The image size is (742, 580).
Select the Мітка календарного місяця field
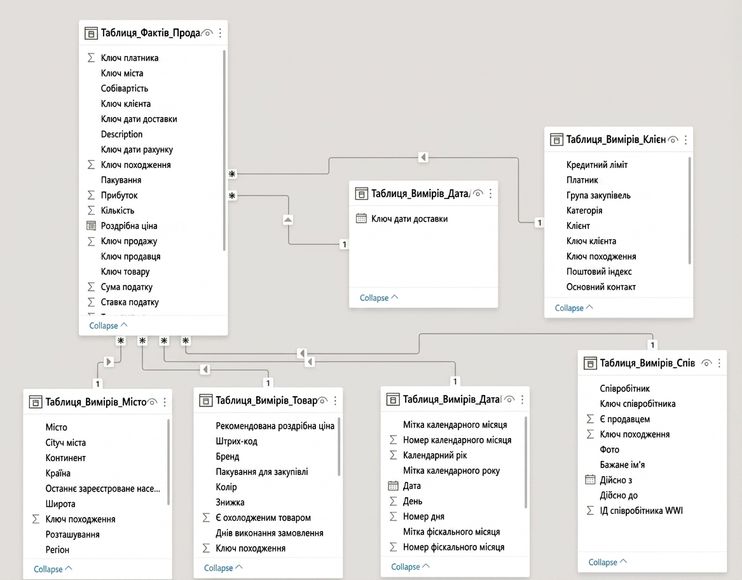(x=455, y=425)
